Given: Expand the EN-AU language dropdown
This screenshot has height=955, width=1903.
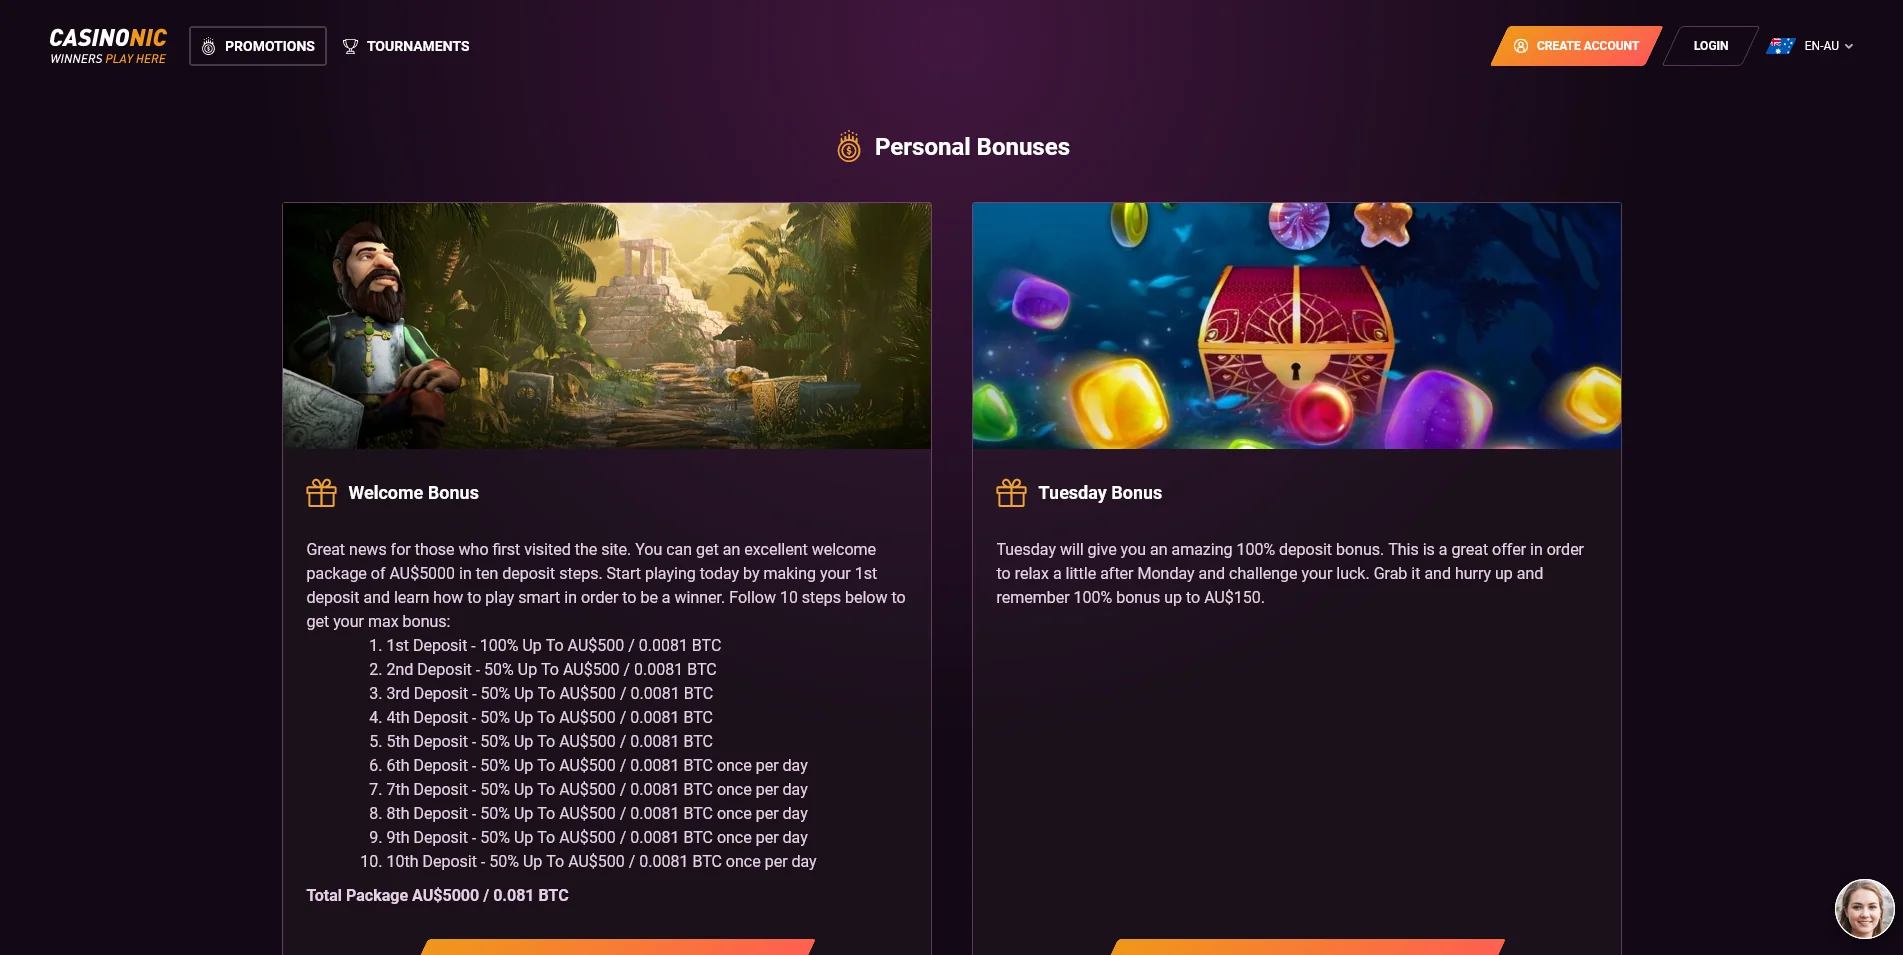Looking at the screenshot, I should (x=1811, y=46).
